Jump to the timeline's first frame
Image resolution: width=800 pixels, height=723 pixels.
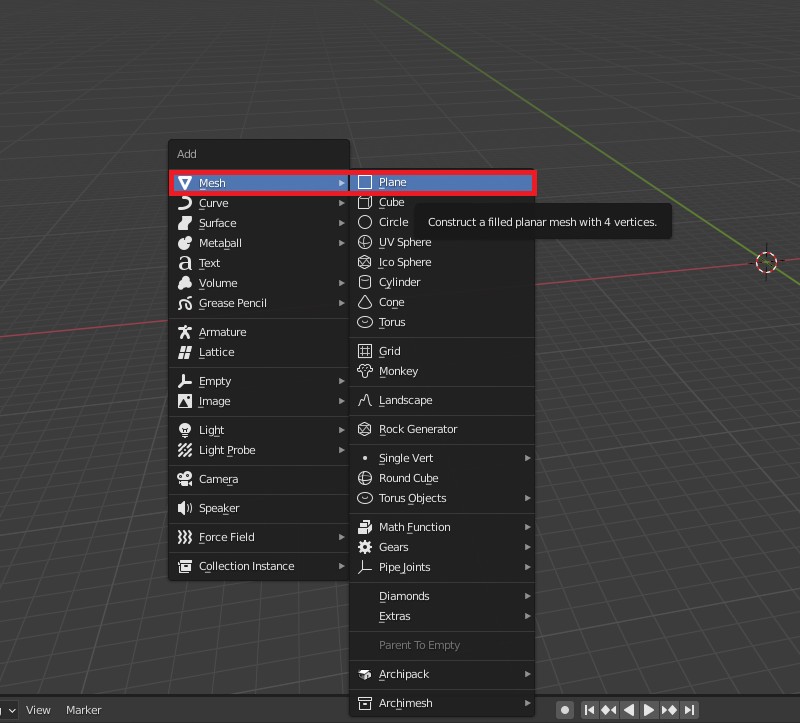tap(589, 710)
